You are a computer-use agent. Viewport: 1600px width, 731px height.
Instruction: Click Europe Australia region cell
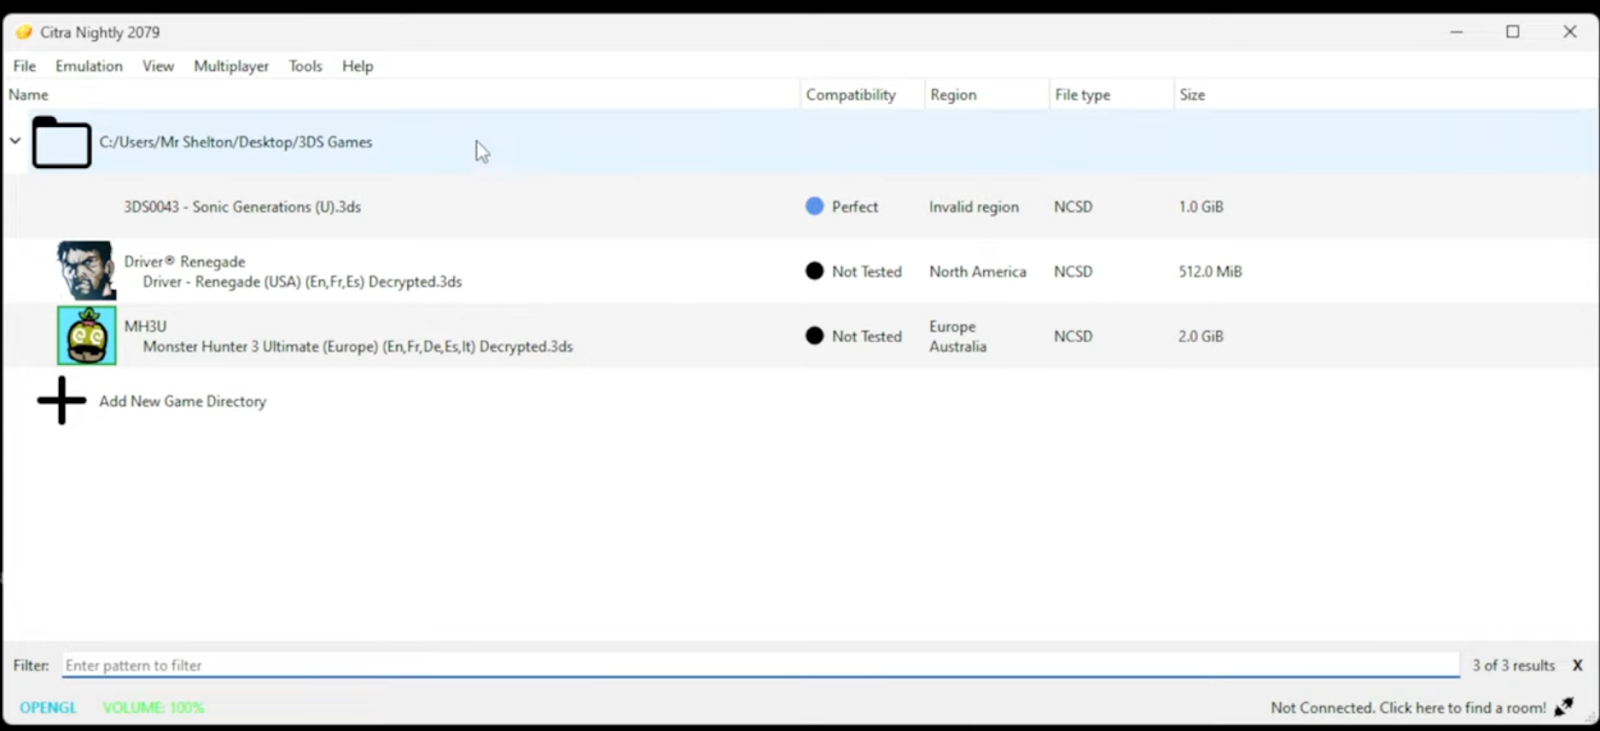pyautogui.click(x=958, y=337)
